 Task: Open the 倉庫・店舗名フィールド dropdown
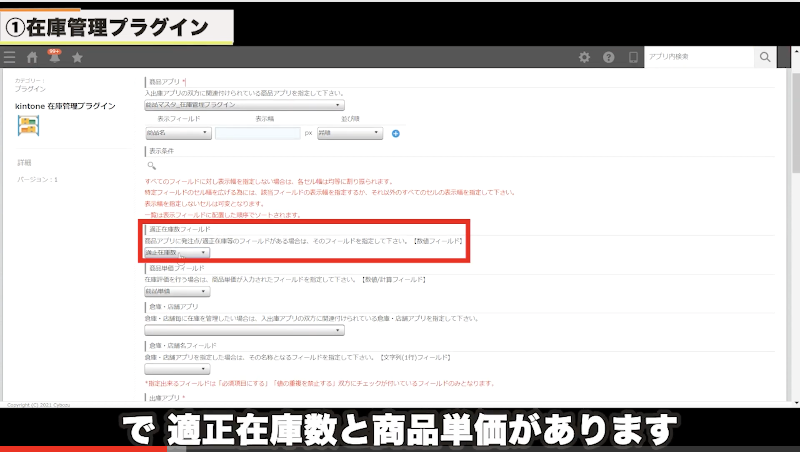(178, 368)
